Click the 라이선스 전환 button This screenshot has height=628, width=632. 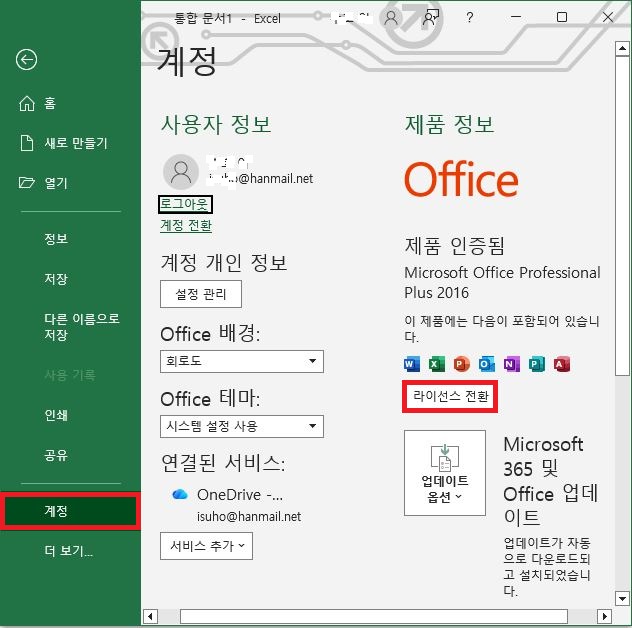[450, 397]
